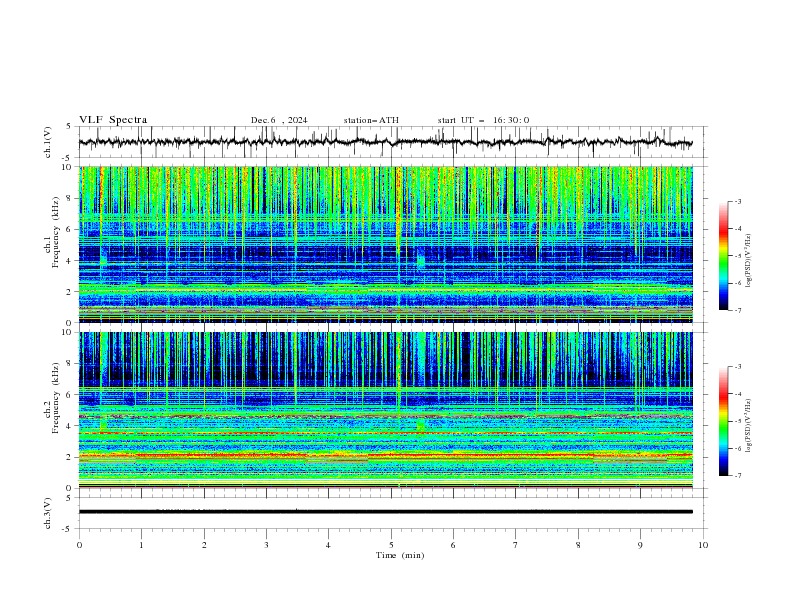Screen dimensions: 792x612
Task: Select the "Dec.6 , 2024" date text
Action: pos(279,120)
